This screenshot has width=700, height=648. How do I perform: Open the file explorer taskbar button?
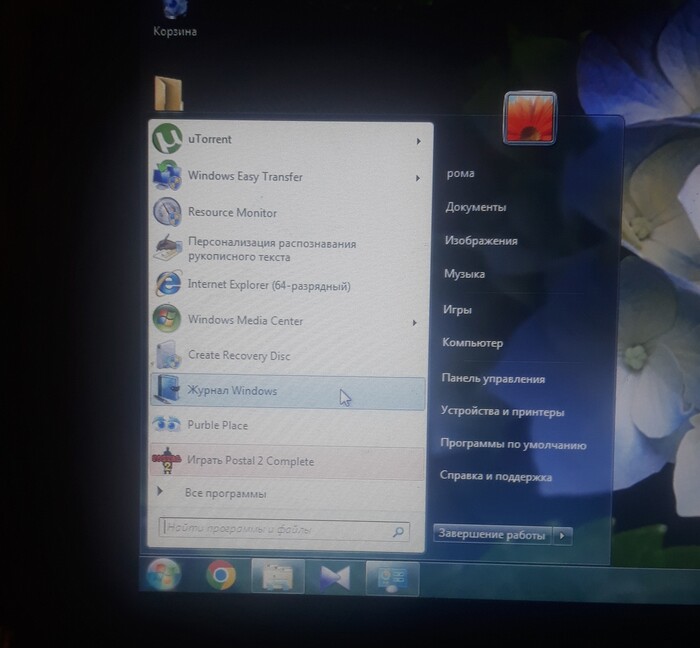(278, 577)
